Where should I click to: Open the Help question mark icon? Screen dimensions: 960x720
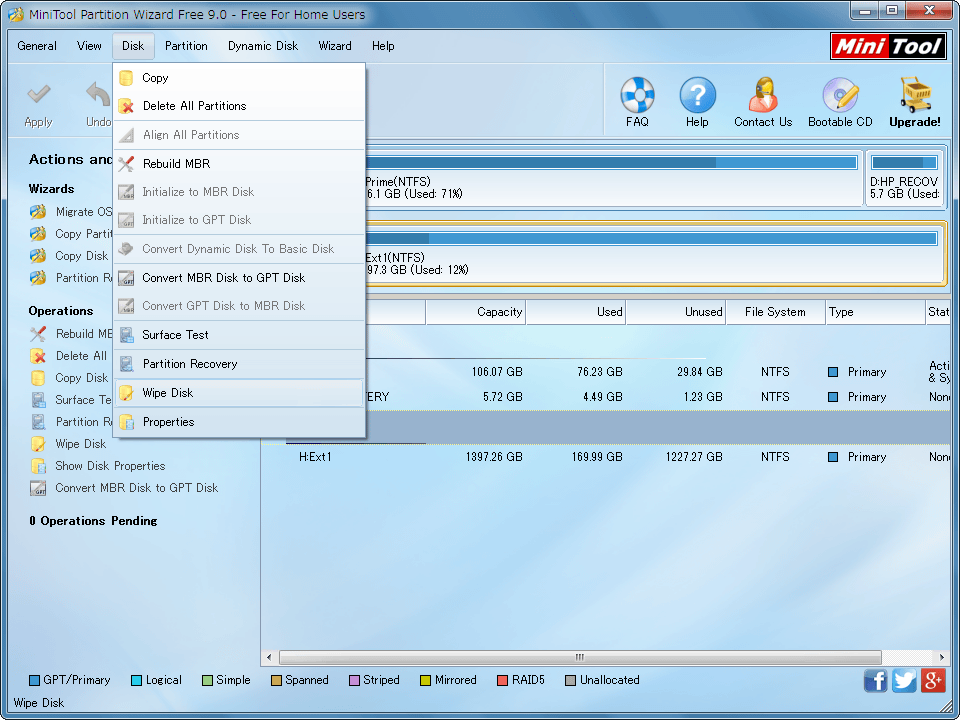pyautogui.click(x=697, y=95)
